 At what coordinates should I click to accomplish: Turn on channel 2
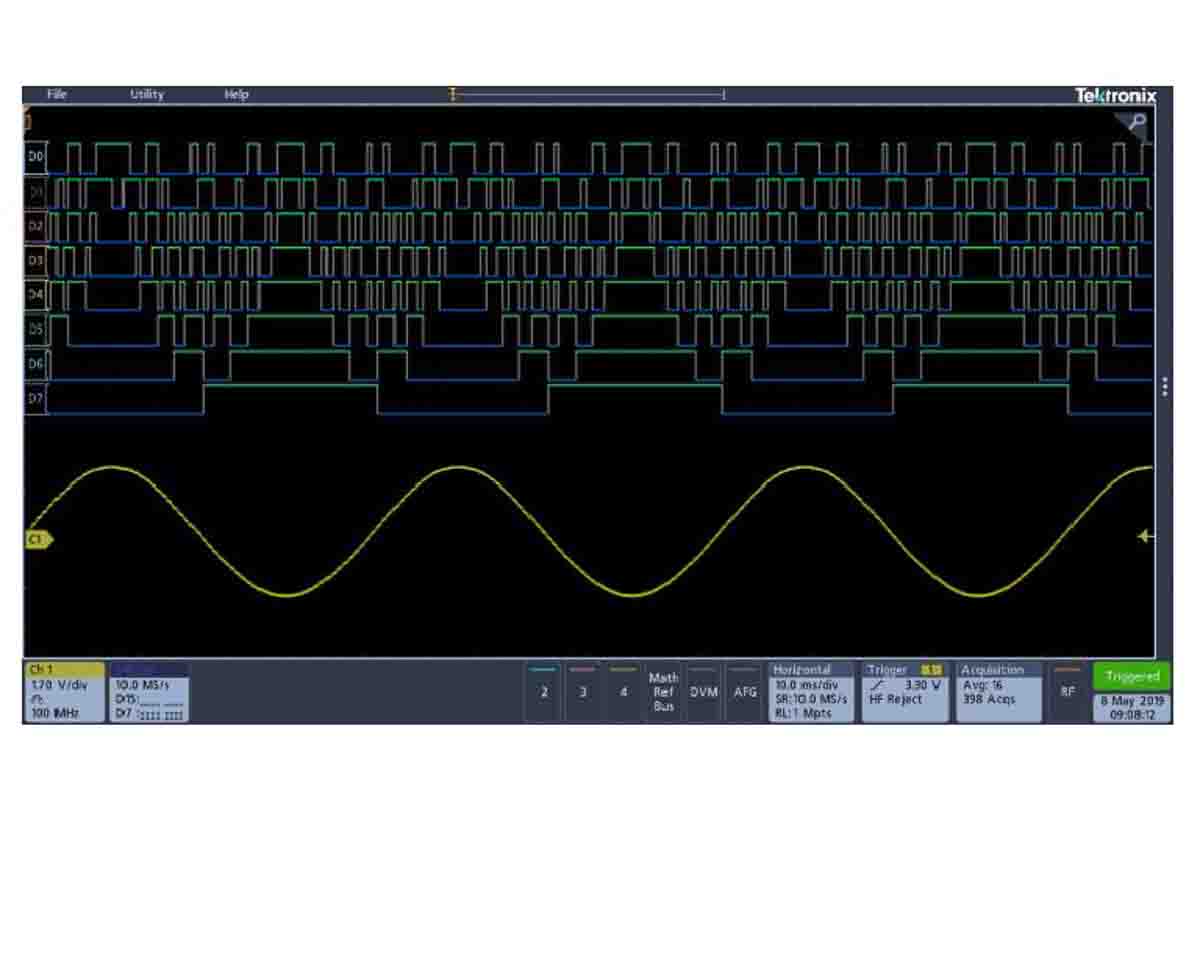point(543,692)
